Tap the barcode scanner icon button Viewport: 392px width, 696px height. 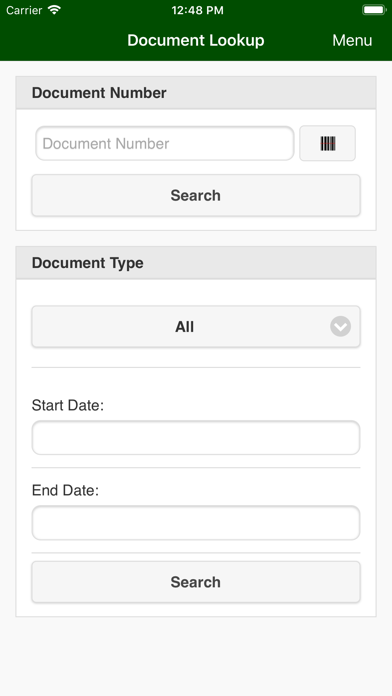(328, 143)
